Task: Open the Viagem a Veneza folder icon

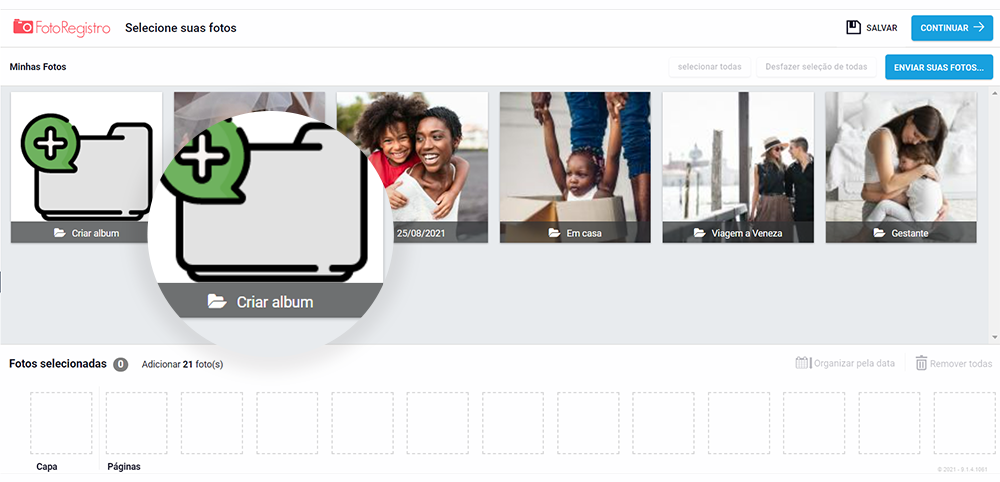Action: (x=700, y=233)
